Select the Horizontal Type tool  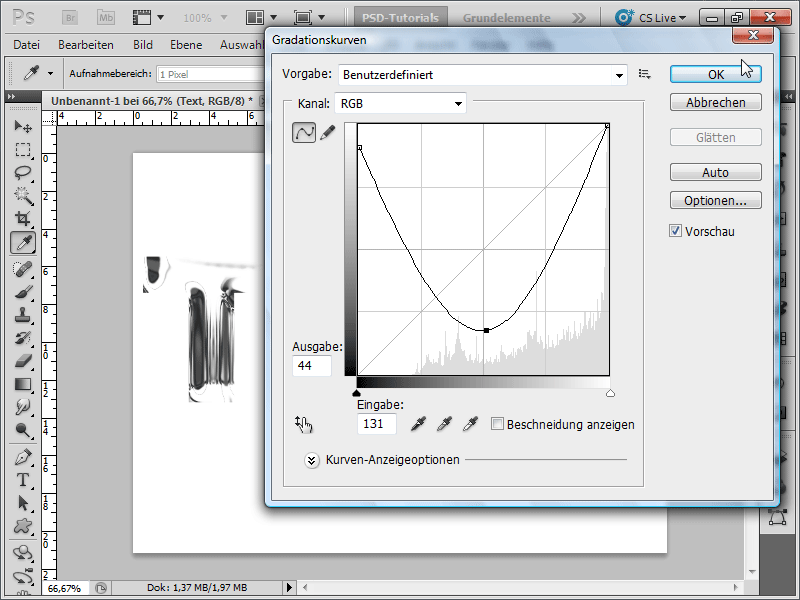point(23,480)
